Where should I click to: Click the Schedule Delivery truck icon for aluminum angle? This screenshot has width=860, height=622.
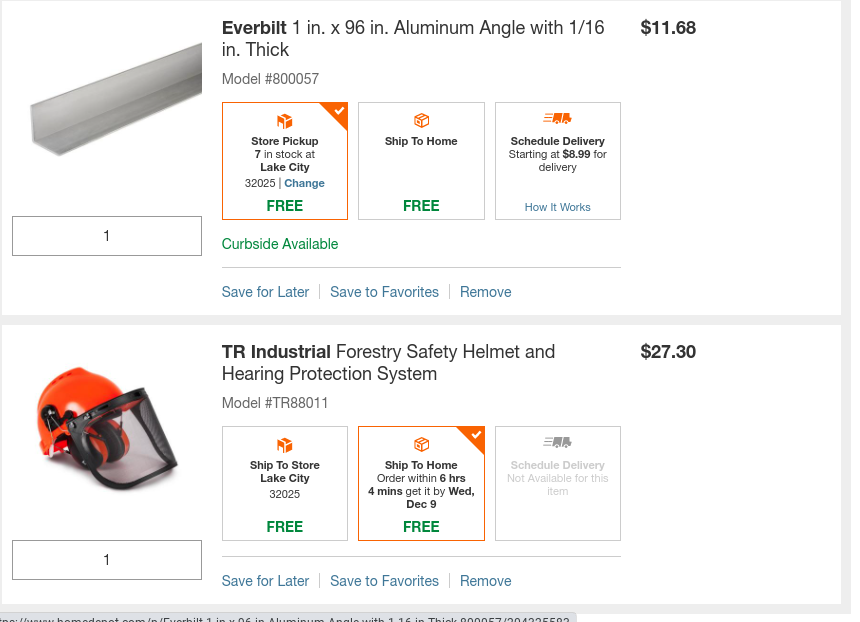[x=557, y=119]
